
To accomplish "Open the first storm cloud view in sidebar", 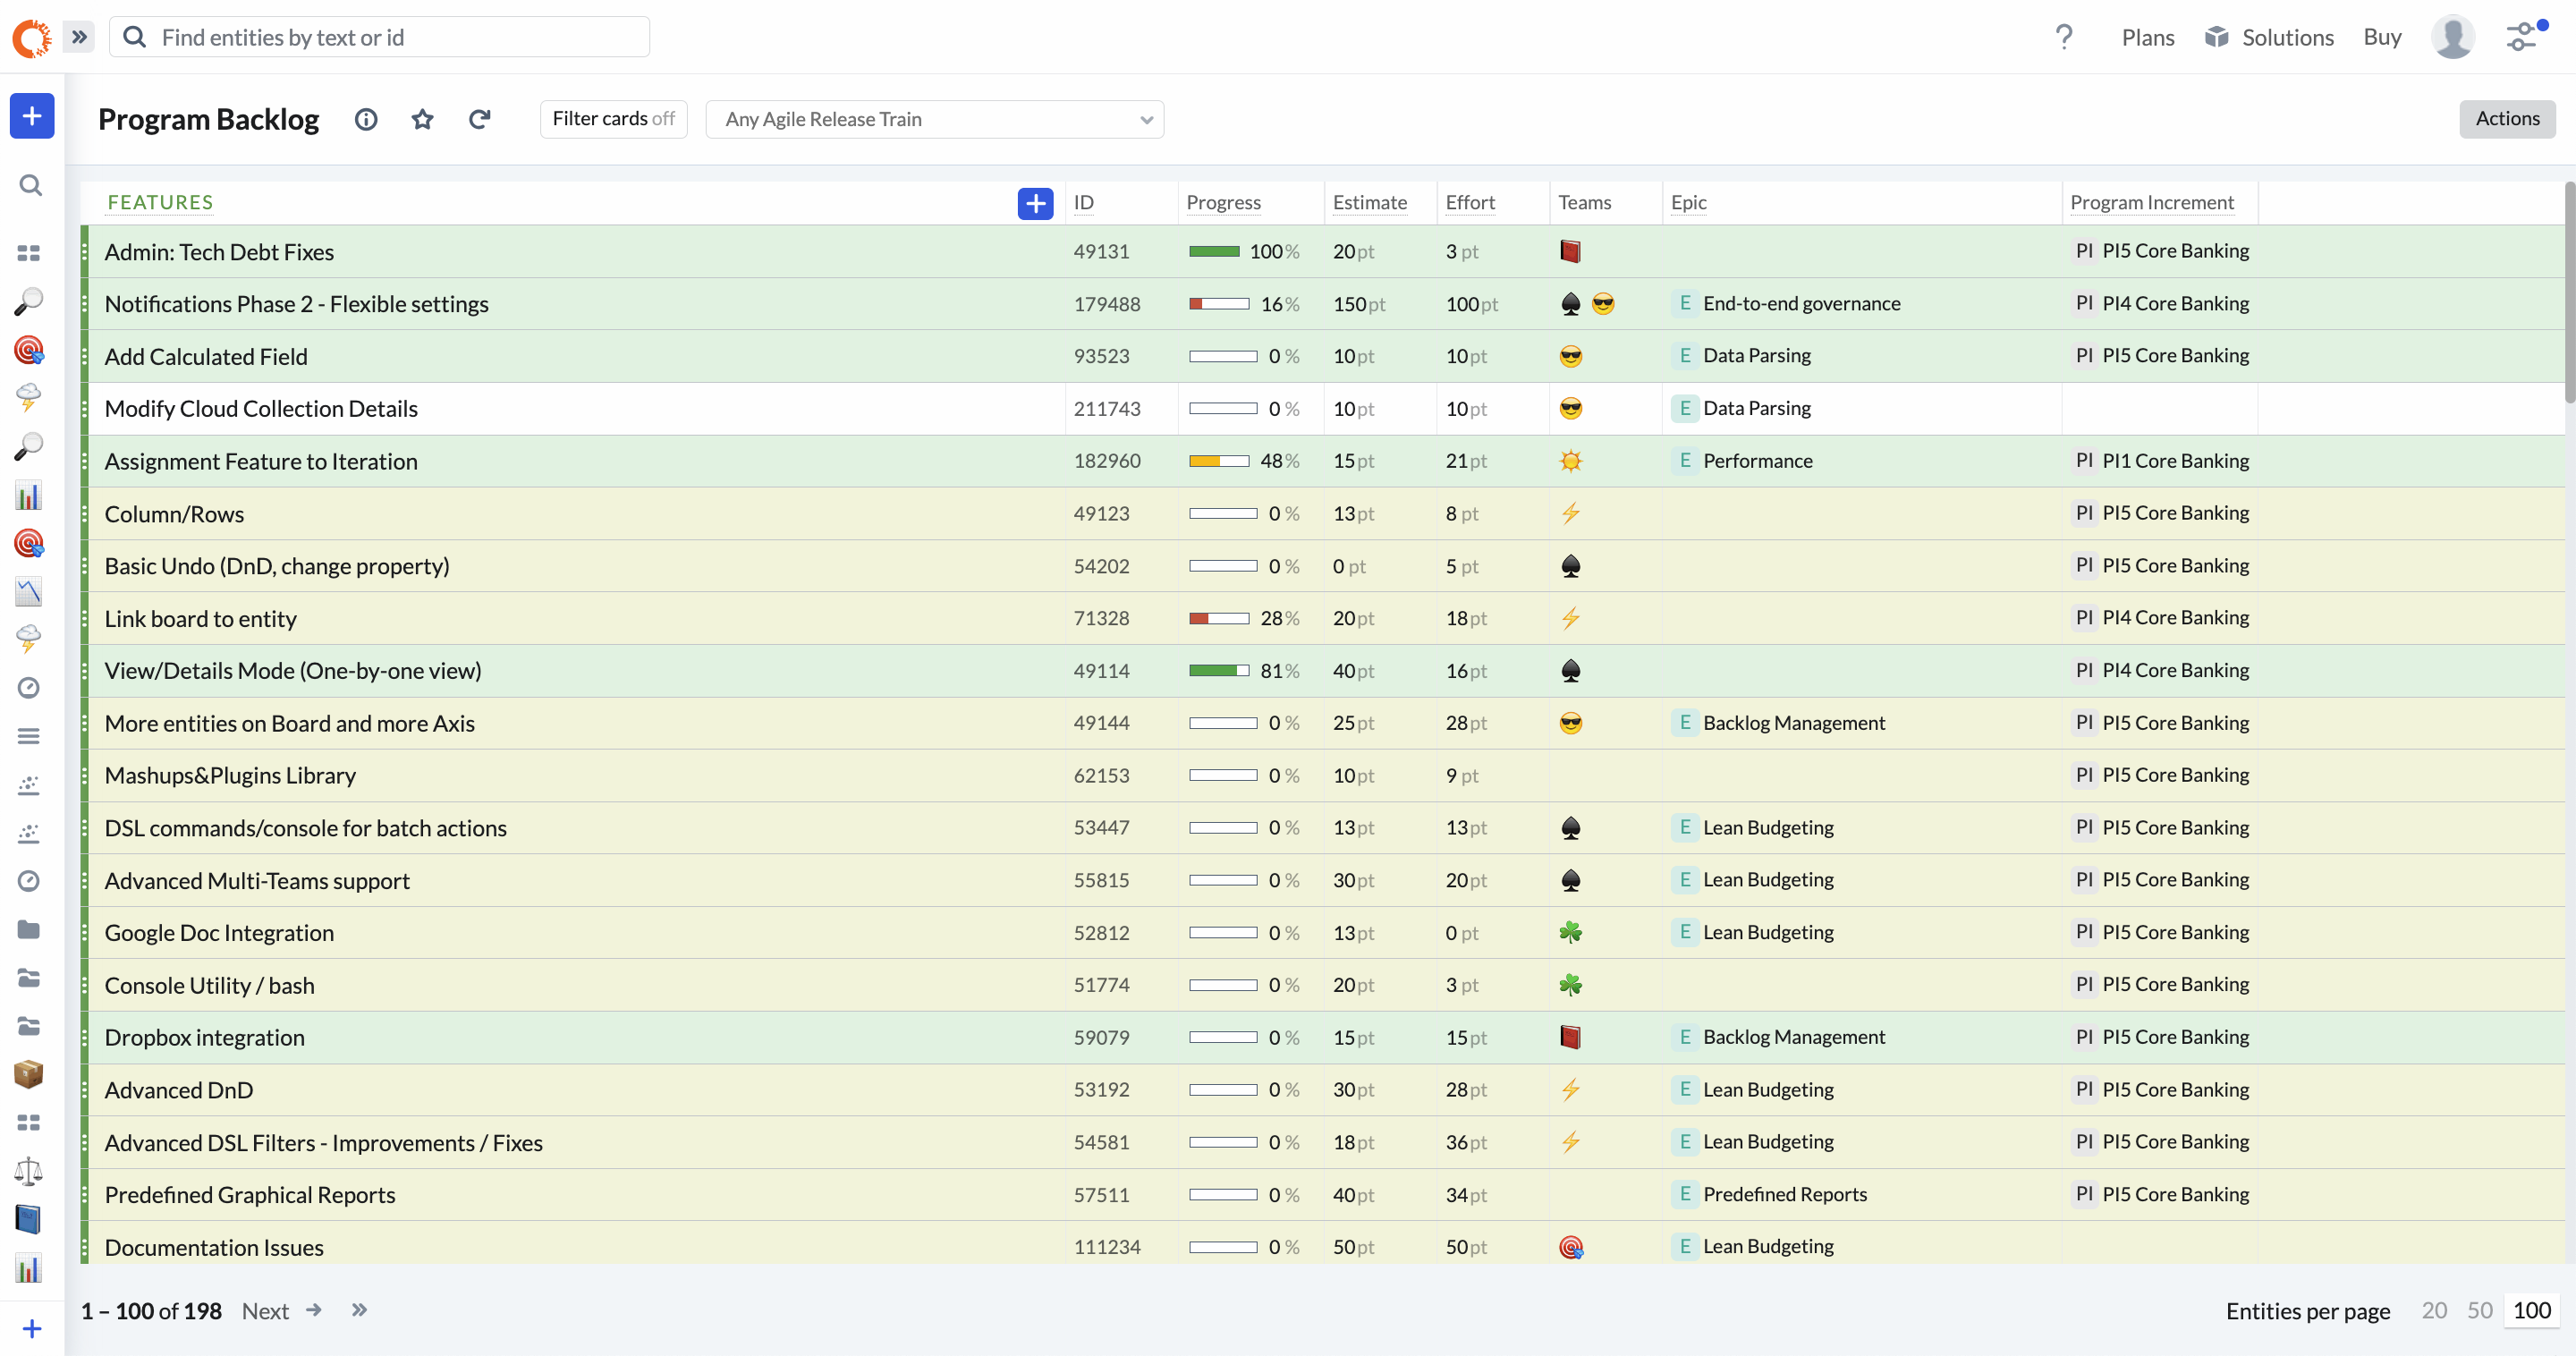I will (29, 398).
